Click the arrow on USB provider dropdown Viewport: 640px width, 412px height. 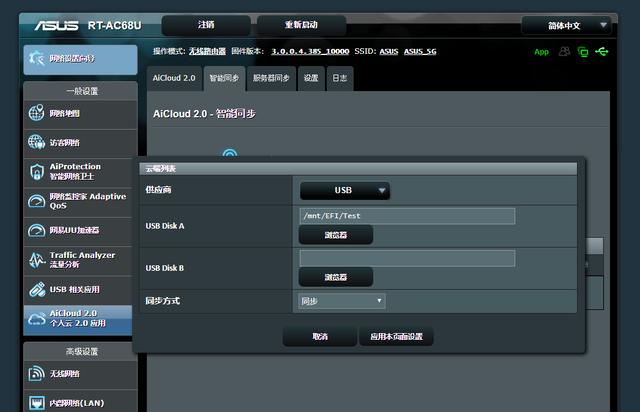pos(382,190)
